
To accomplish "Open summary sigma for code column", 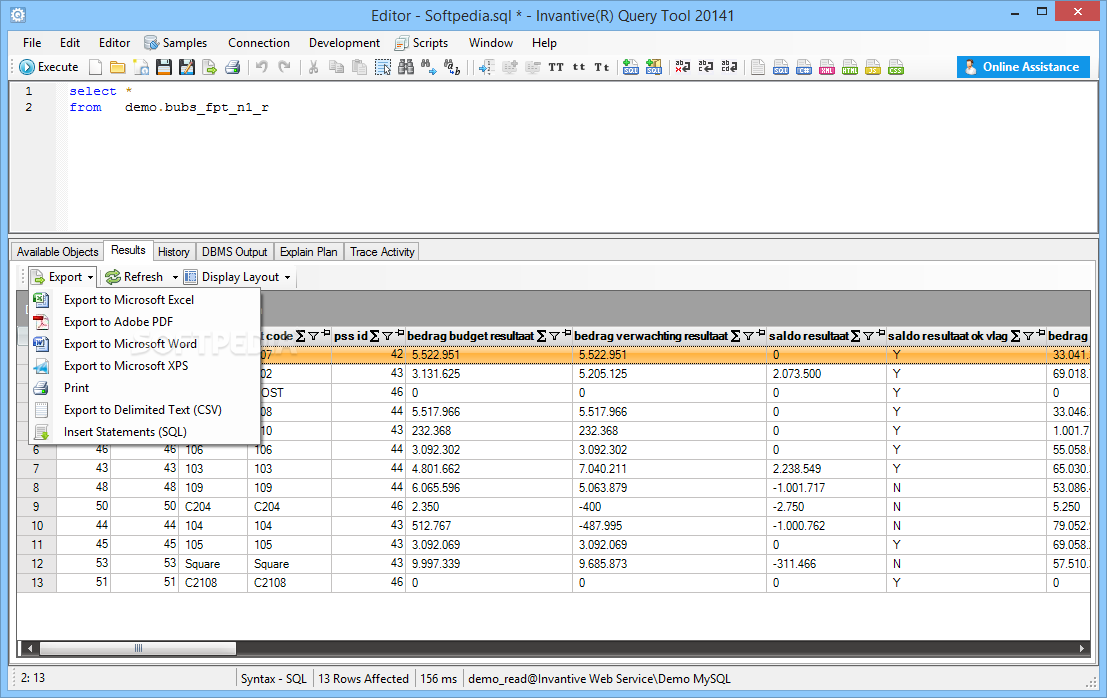I will (300, 336).
